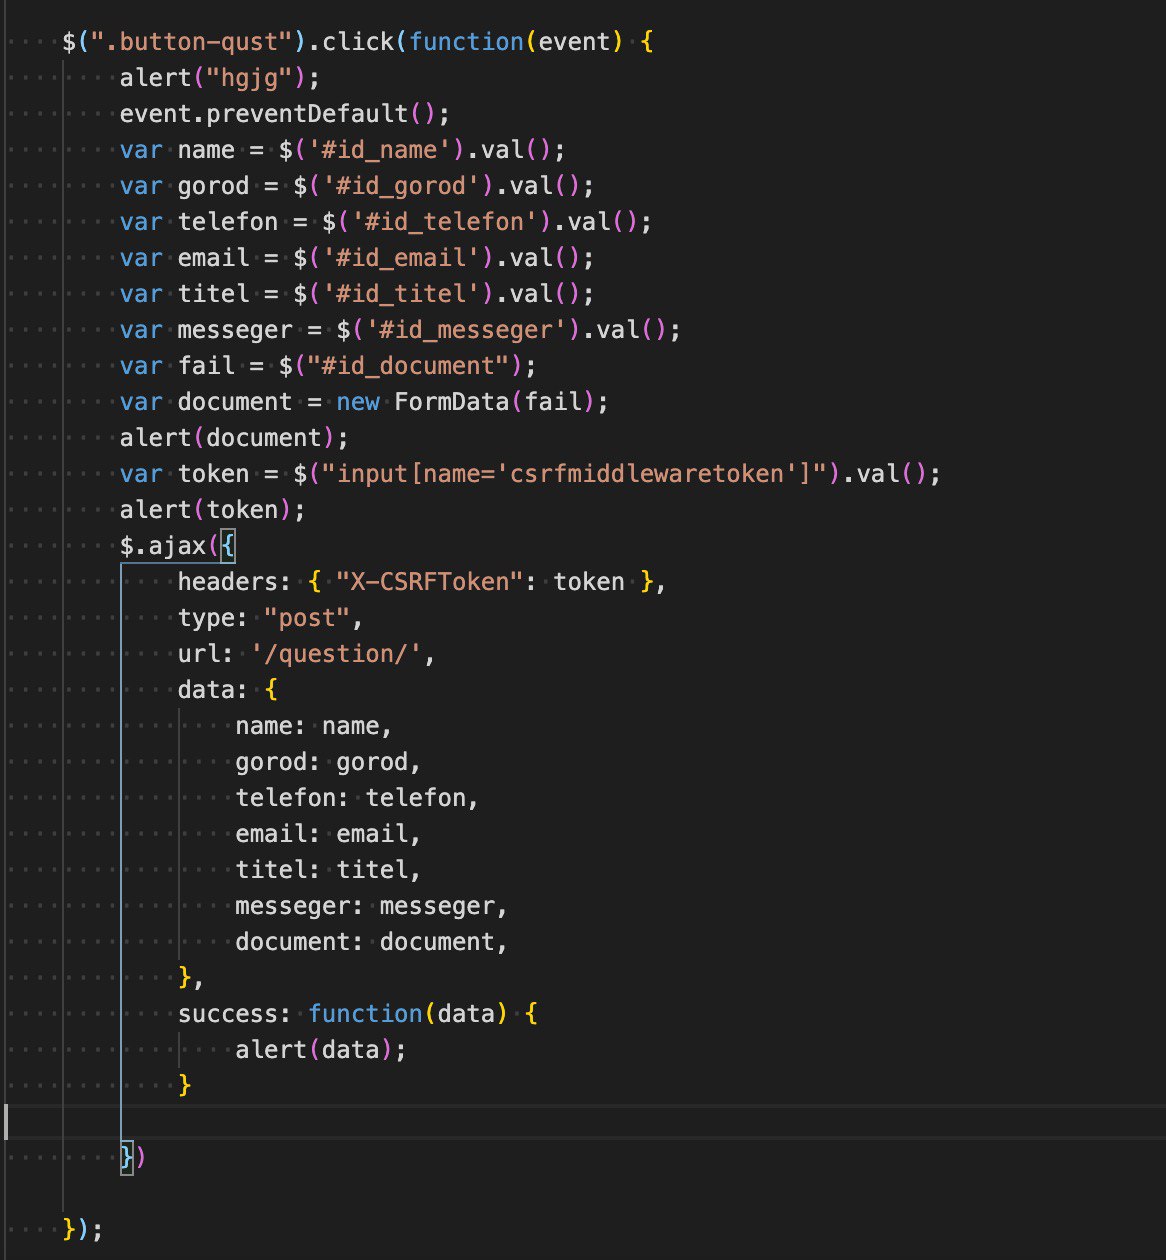Click the "titel: titel," line

click(x=329, y=870)
